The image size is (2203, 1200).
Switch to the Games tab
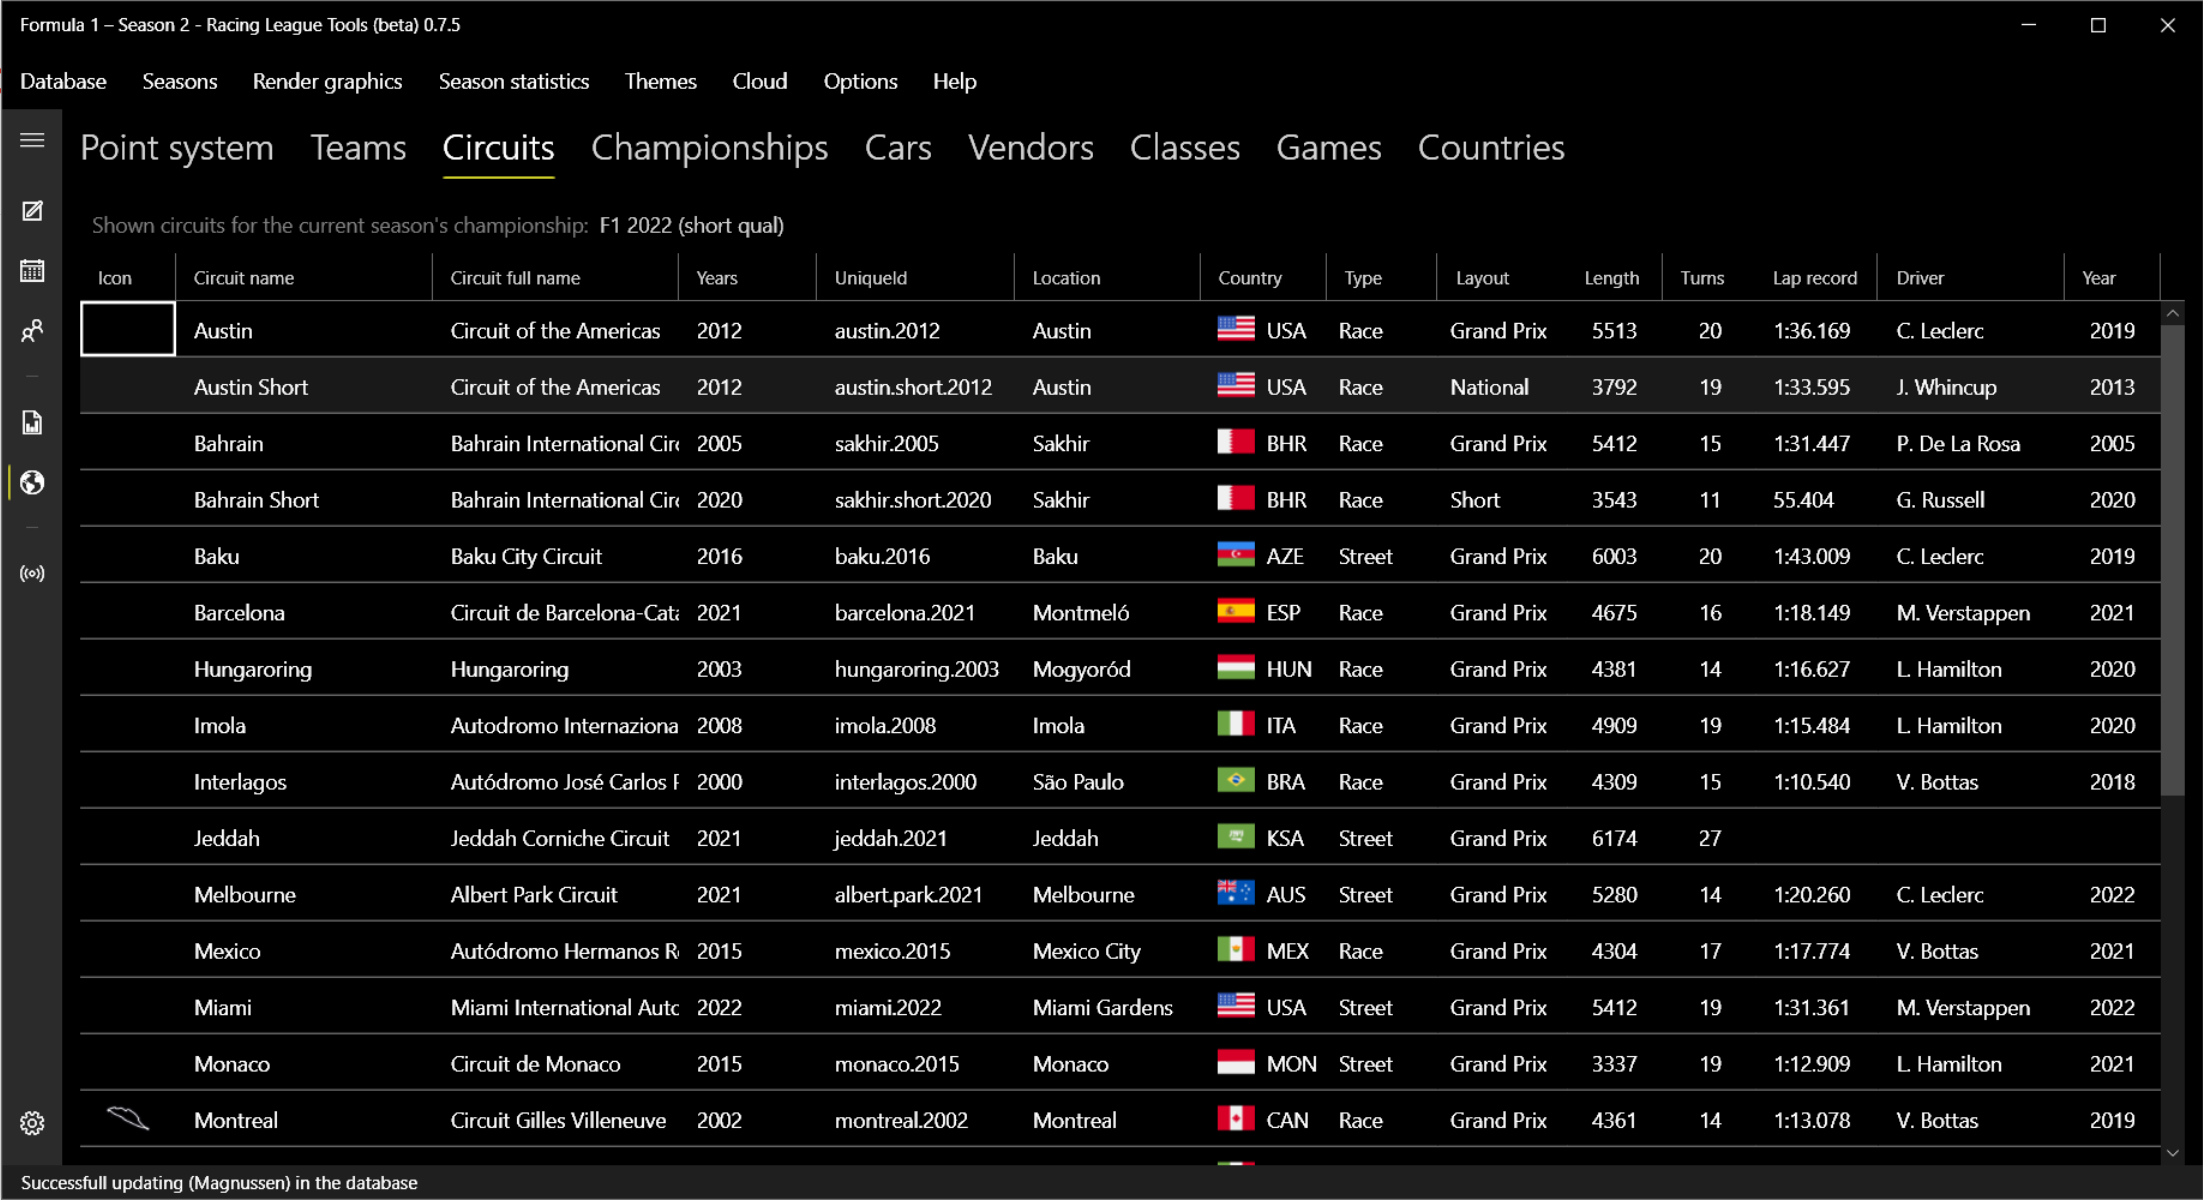coord(1328,148)
